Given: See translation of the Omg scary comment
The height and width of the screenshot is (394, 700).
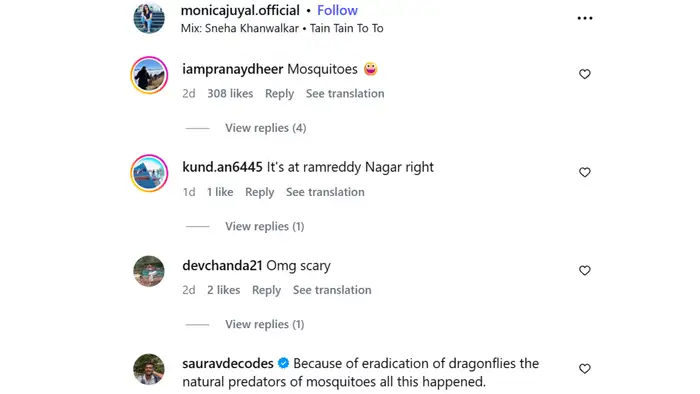Looking at the screenshot, I should pyautogui.click(x=332, y=290).
